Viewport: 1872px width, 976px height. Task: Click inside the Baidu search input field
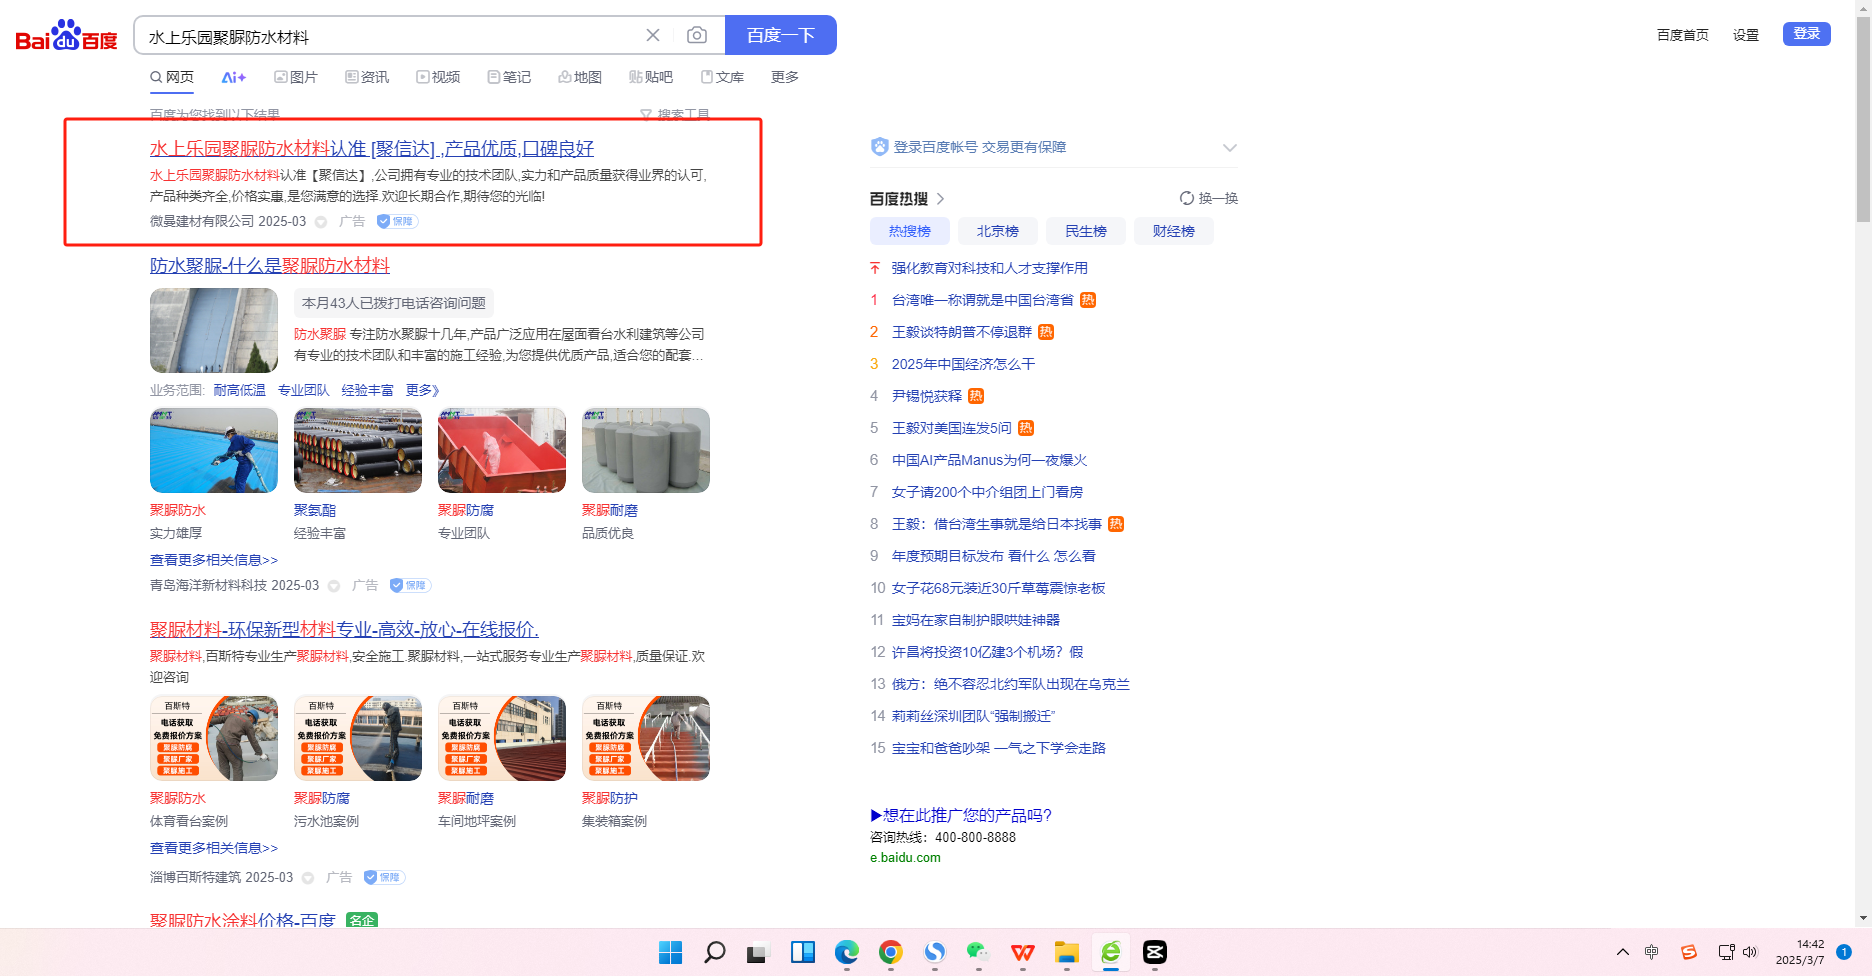point(390,36)
